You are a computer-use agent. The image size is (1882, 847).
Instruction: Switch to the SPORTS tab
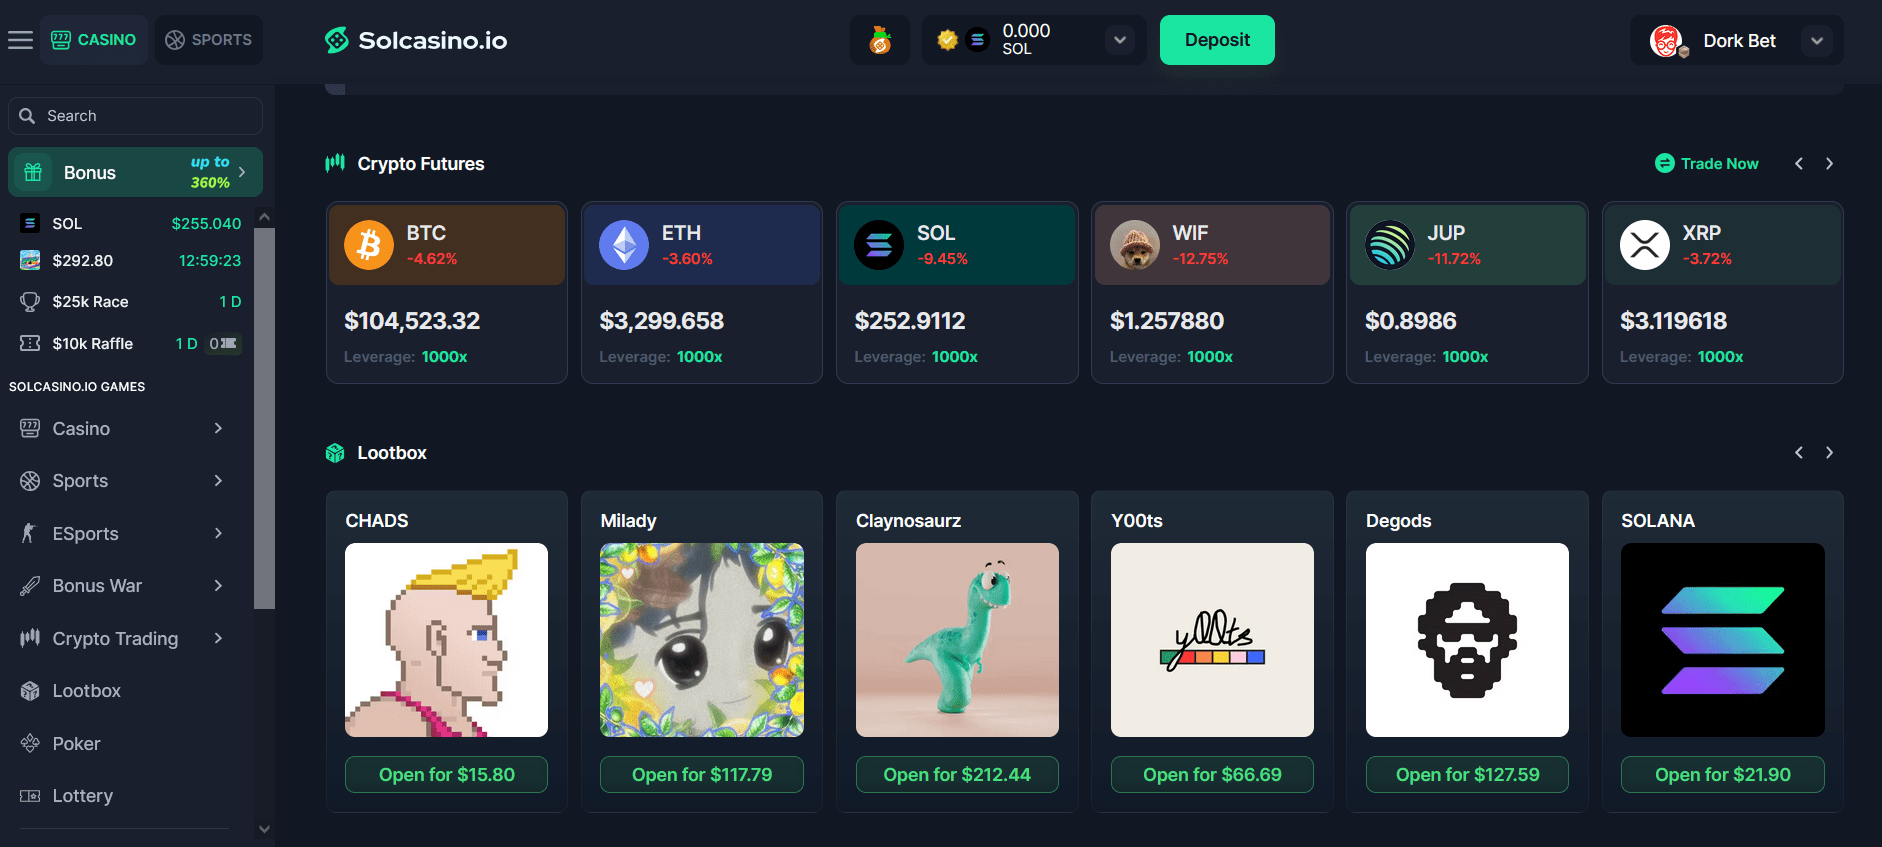[x=209, y=40]
